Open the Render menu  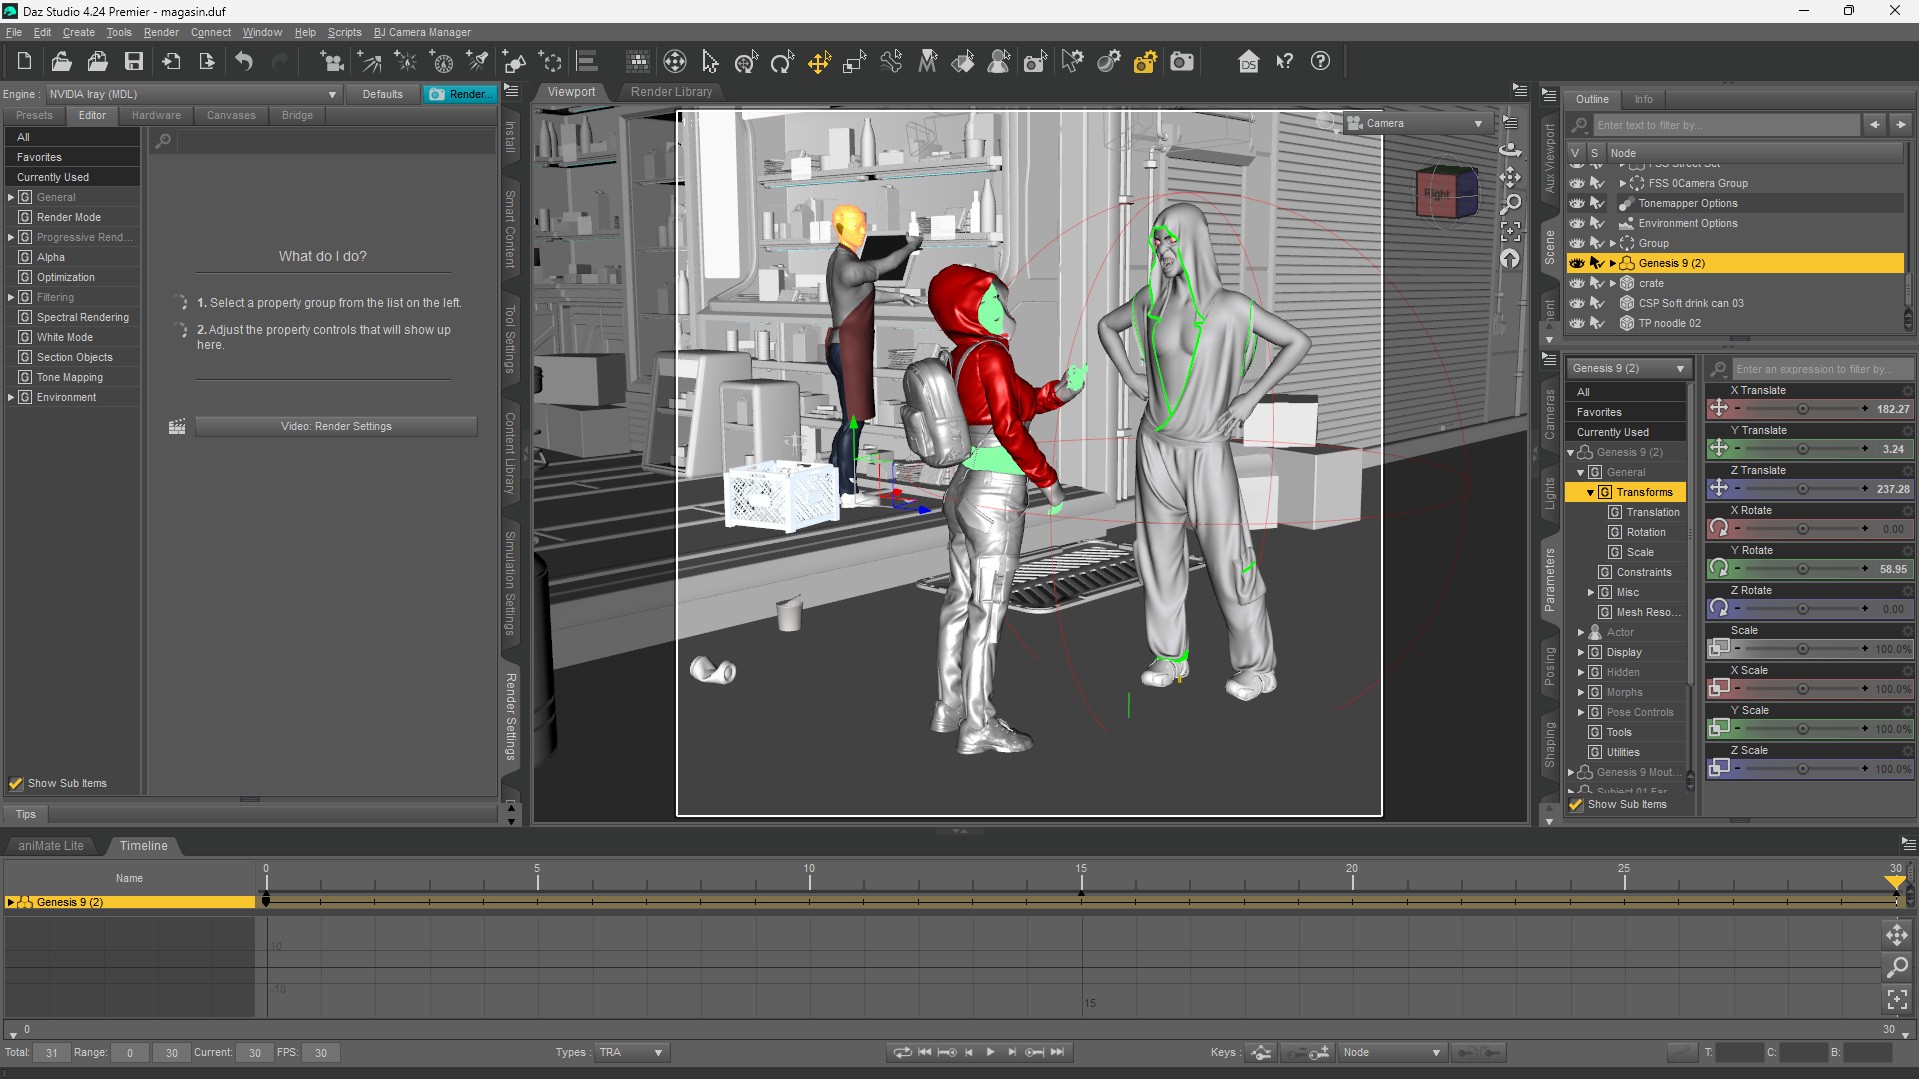click(x=161, y=32)
